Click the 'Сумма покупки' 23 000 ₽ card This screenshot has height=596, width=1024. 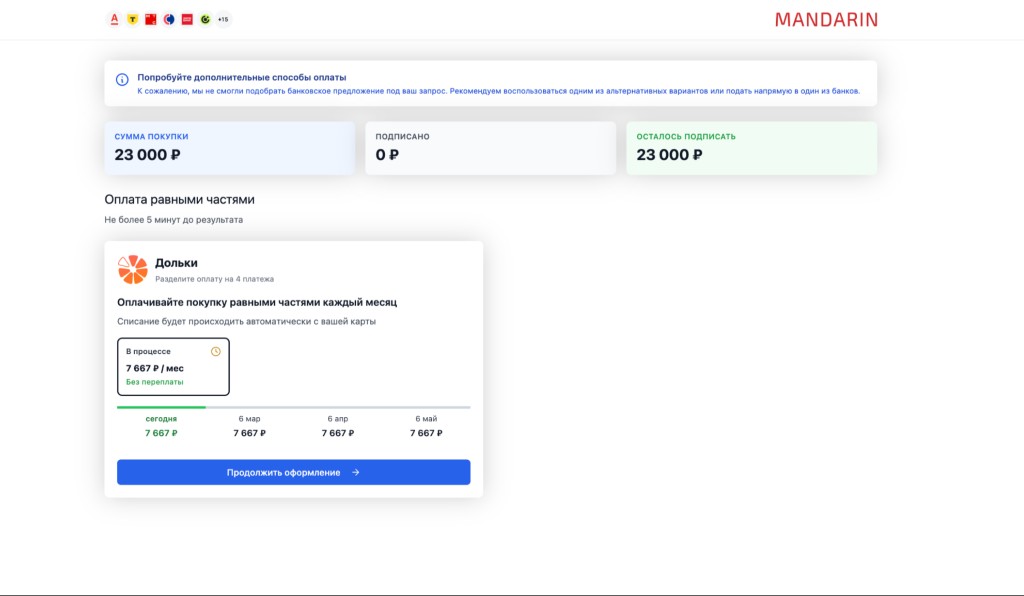[x=229, y=148]
